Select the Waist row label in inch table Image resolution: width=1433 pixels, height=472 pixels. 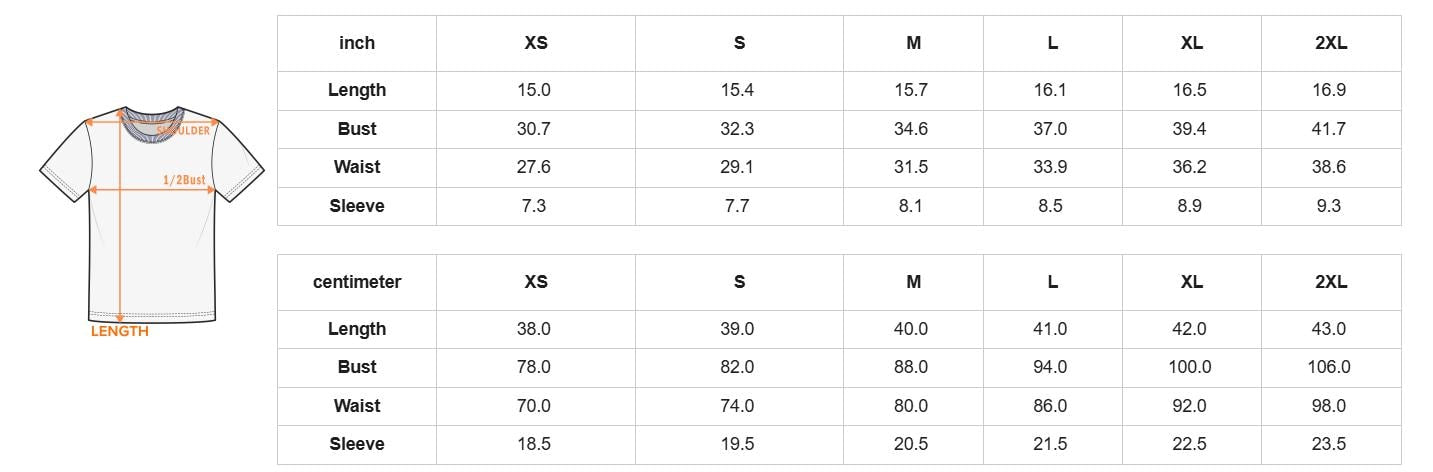point(357,167)
